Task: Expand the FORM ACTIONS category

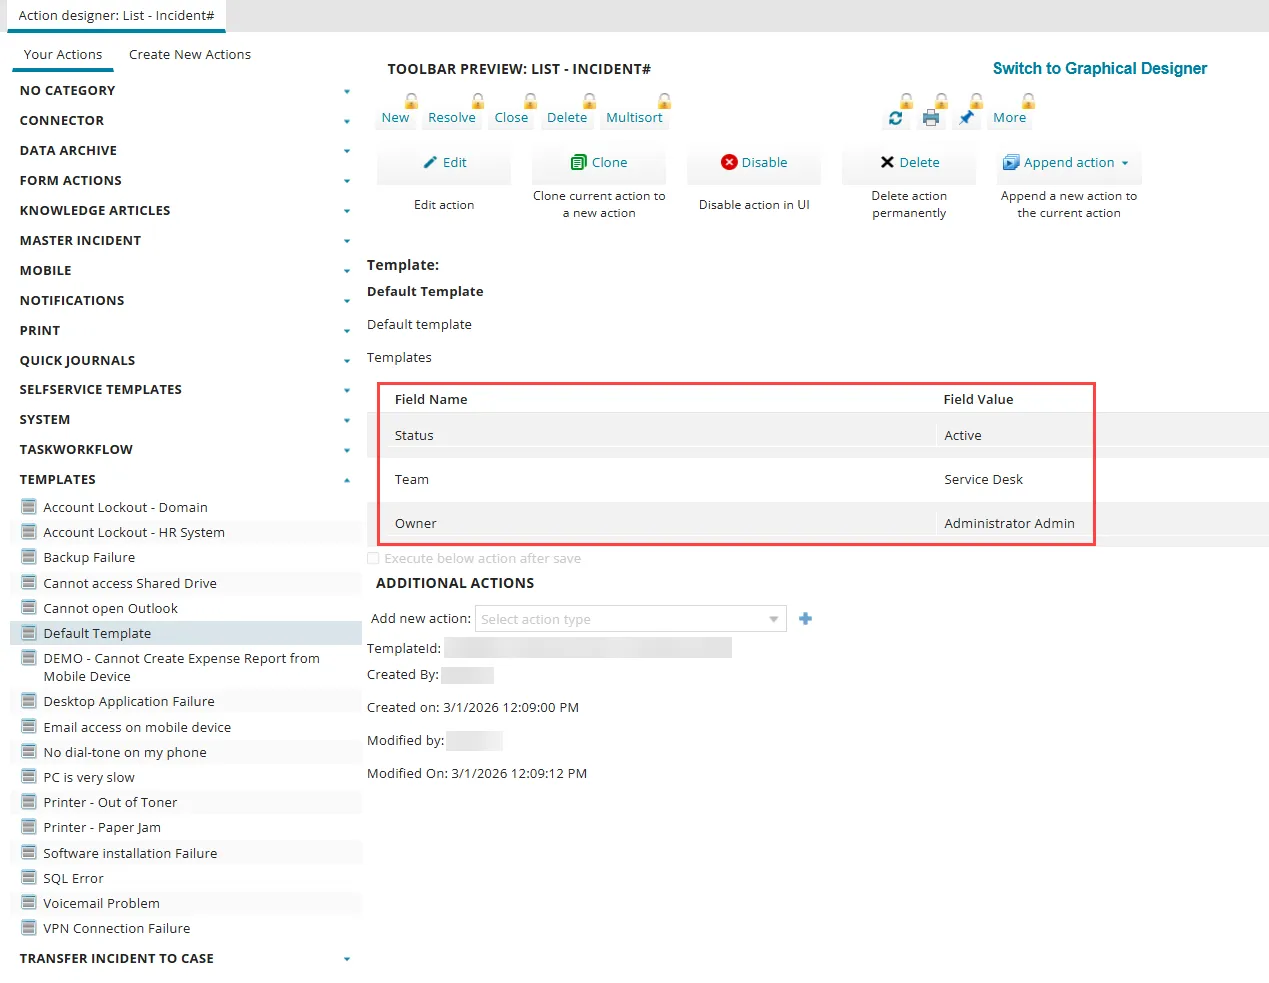Action: (347, 181)
